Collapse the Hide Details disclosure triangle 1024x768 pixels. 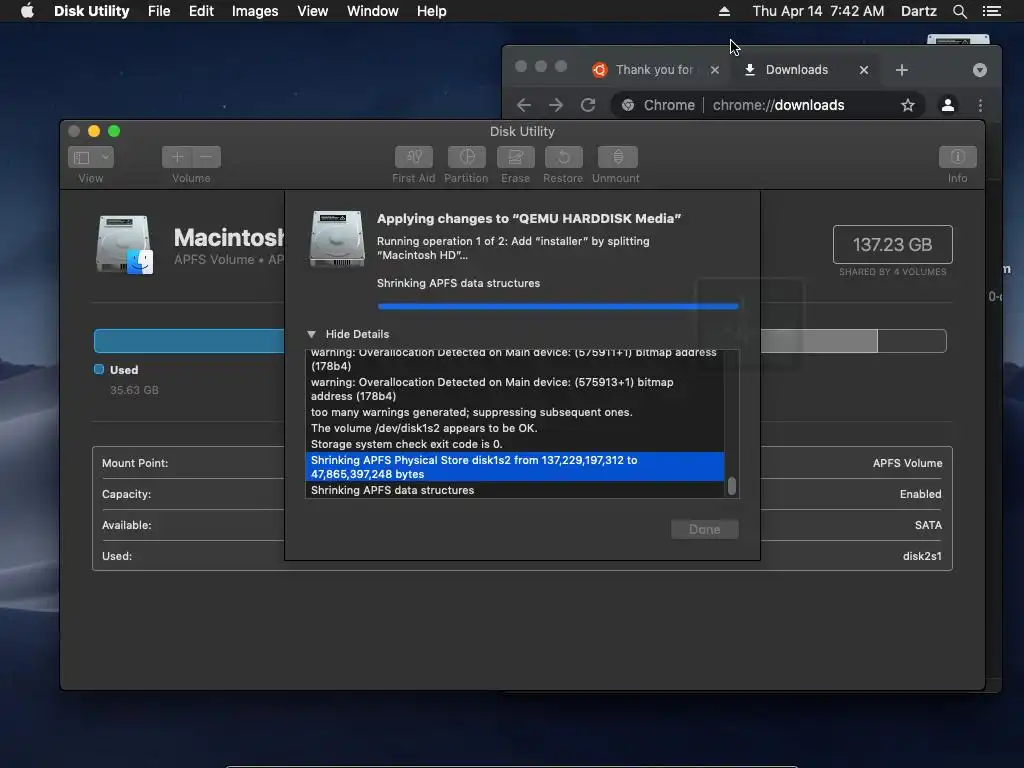pyautogui.click(x=312, y=334)
